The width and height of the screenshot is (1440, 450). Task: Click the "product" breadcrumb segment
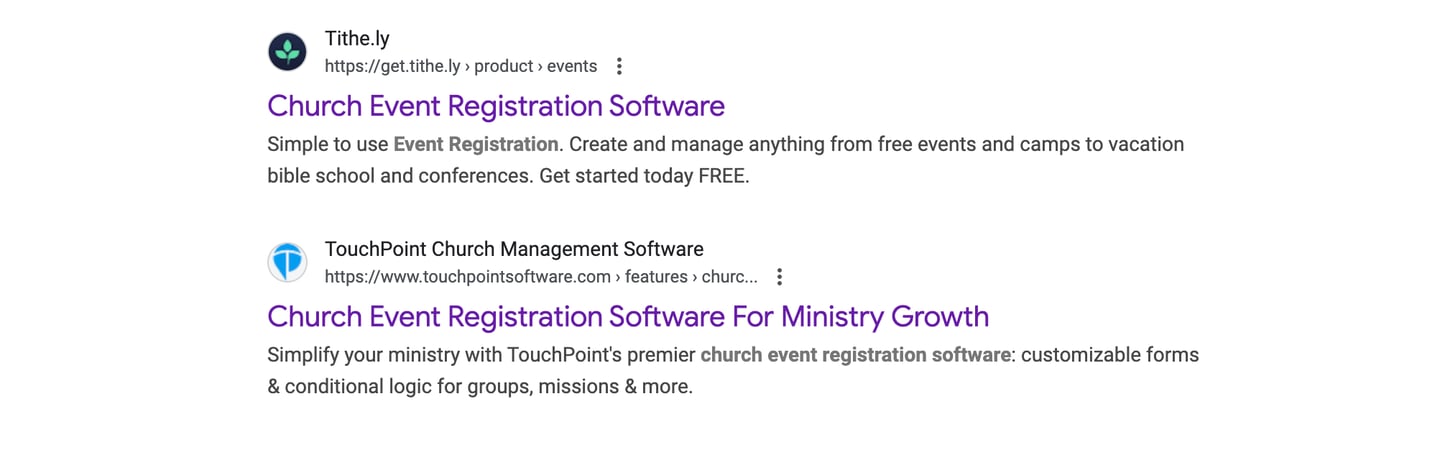tap(503, 67)
